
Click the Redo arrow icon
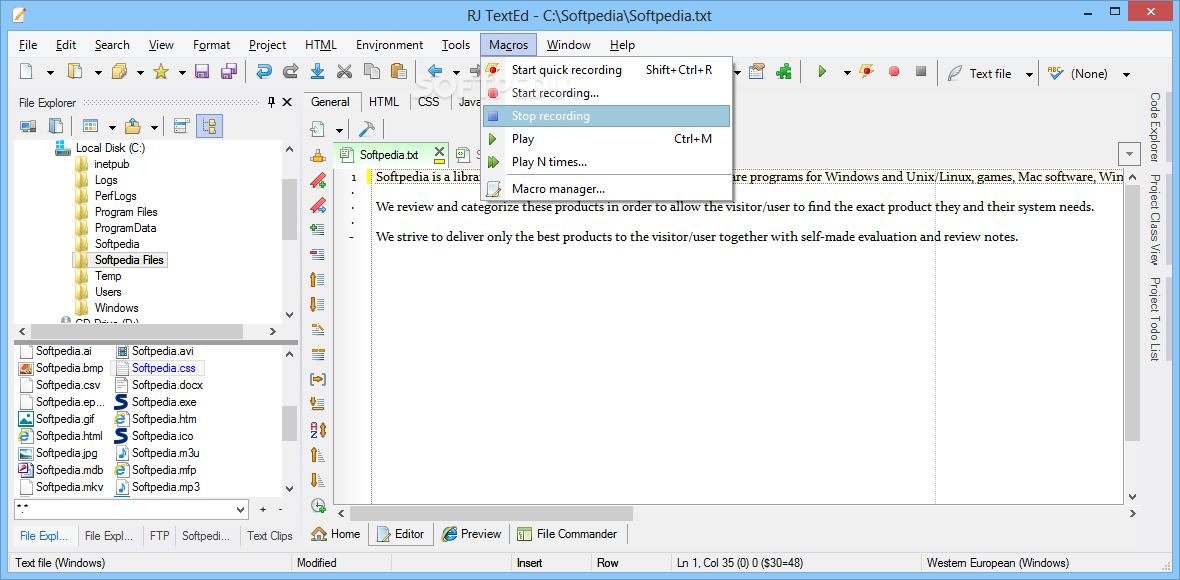click(x=290, y=72)
